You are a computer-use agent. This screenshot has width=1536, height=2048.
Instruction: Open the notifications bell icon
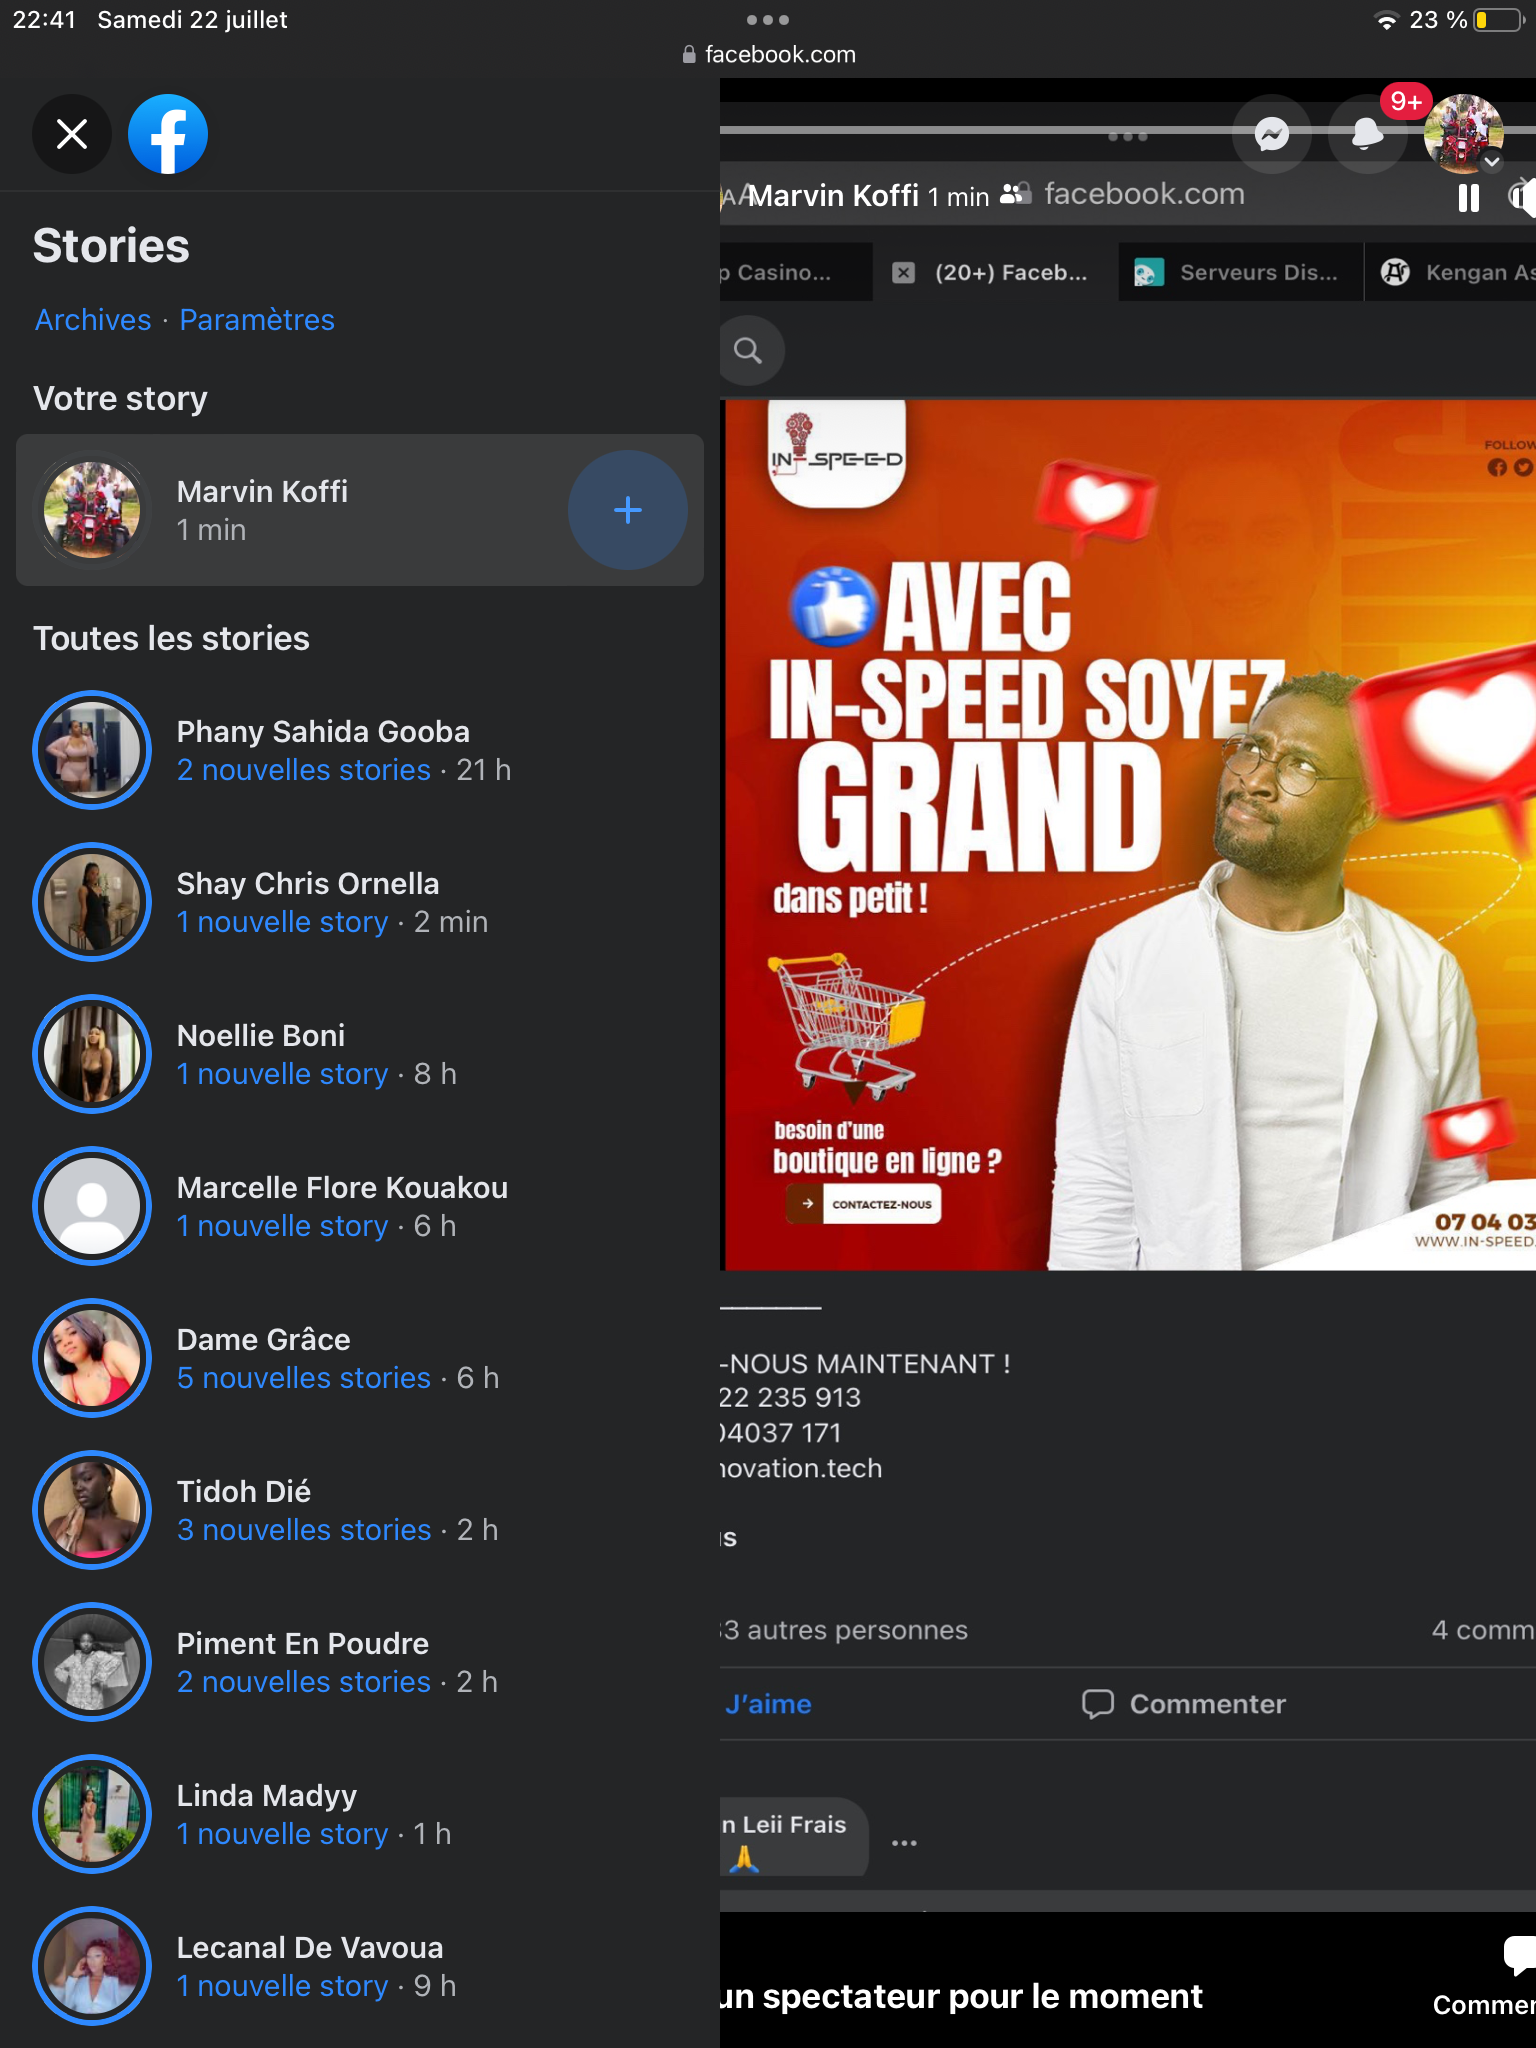point(1366,134)
